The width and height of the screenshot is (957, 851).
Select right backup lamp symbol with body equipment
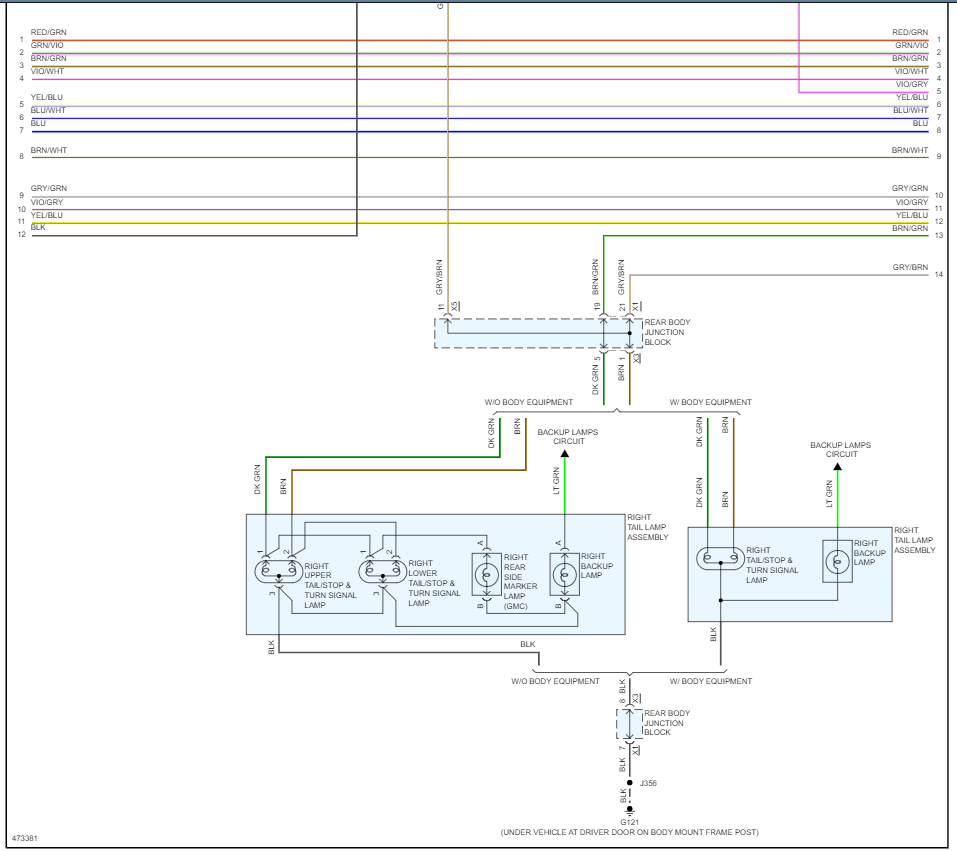(837, 561)
